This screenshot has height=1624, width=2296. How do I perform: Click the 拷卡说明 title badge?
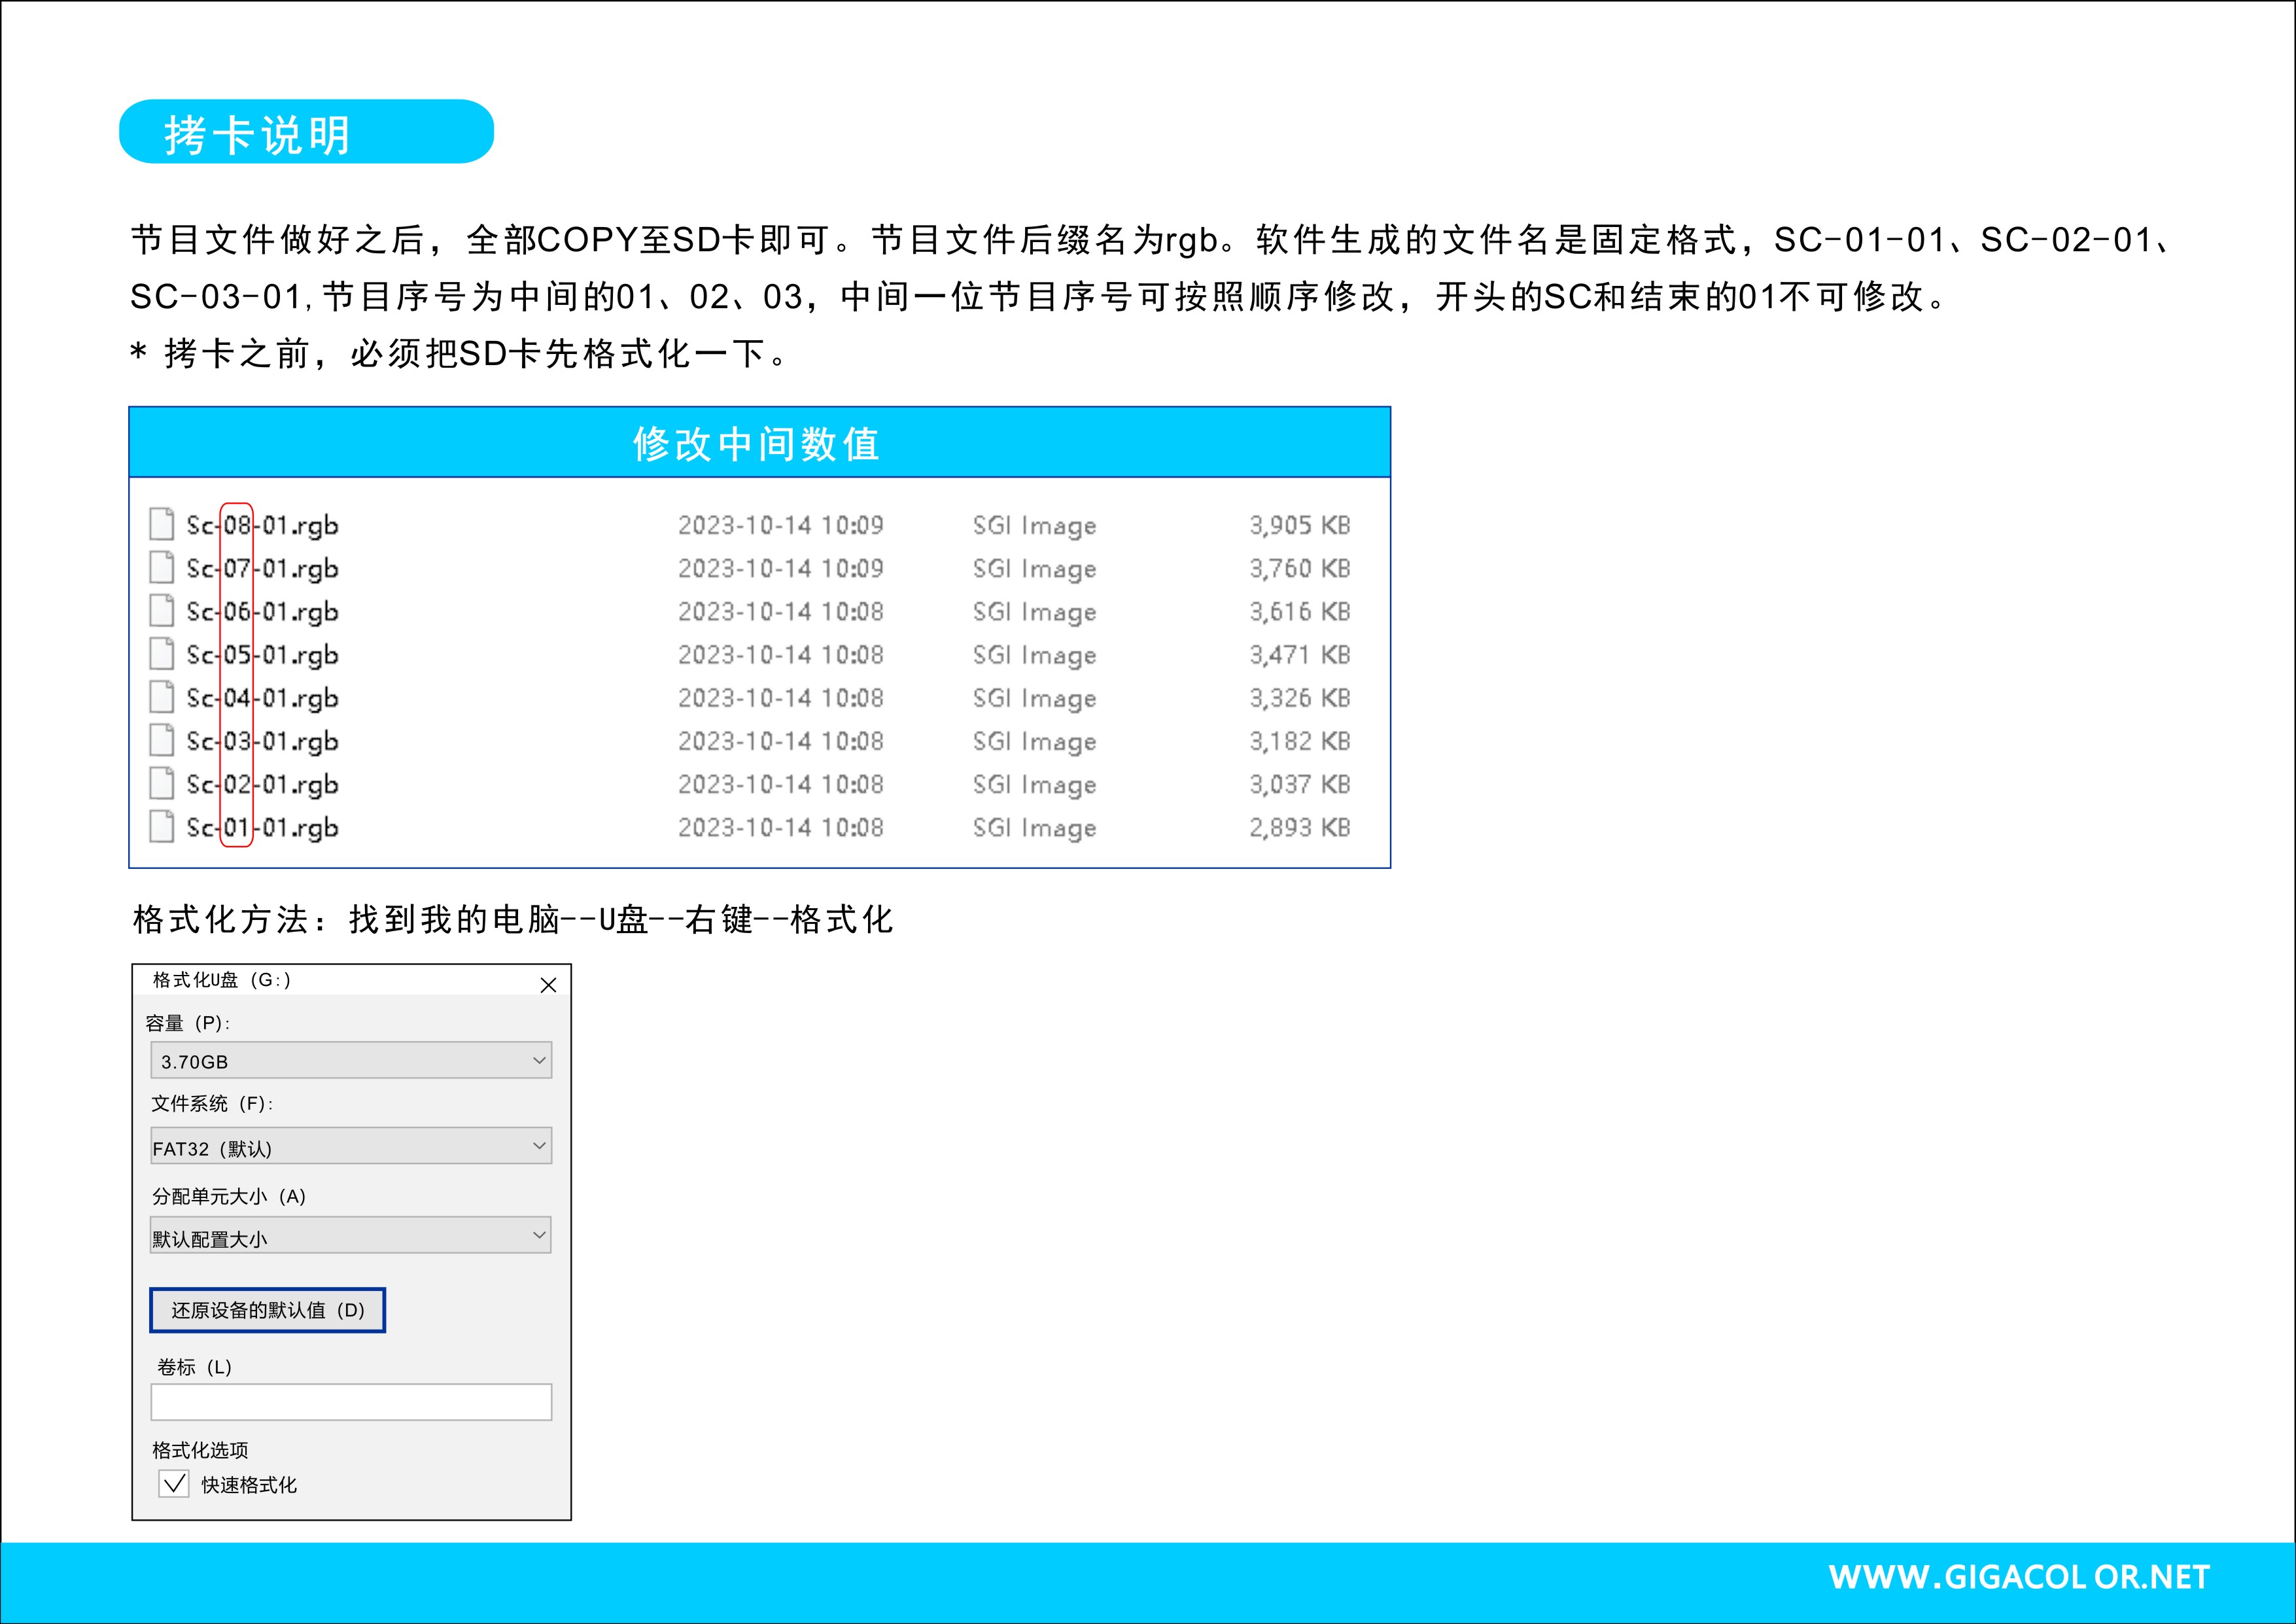(306, 131)
